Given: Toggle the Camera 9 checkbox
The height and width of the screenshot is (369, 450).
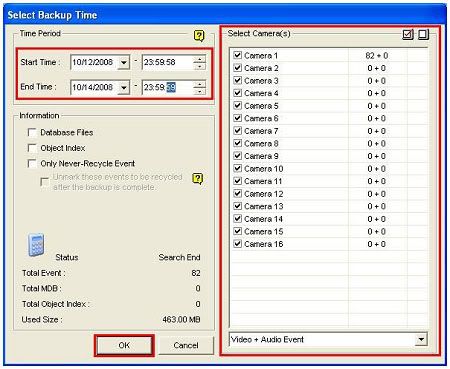Looking at the screenshot, I should 237,156.
